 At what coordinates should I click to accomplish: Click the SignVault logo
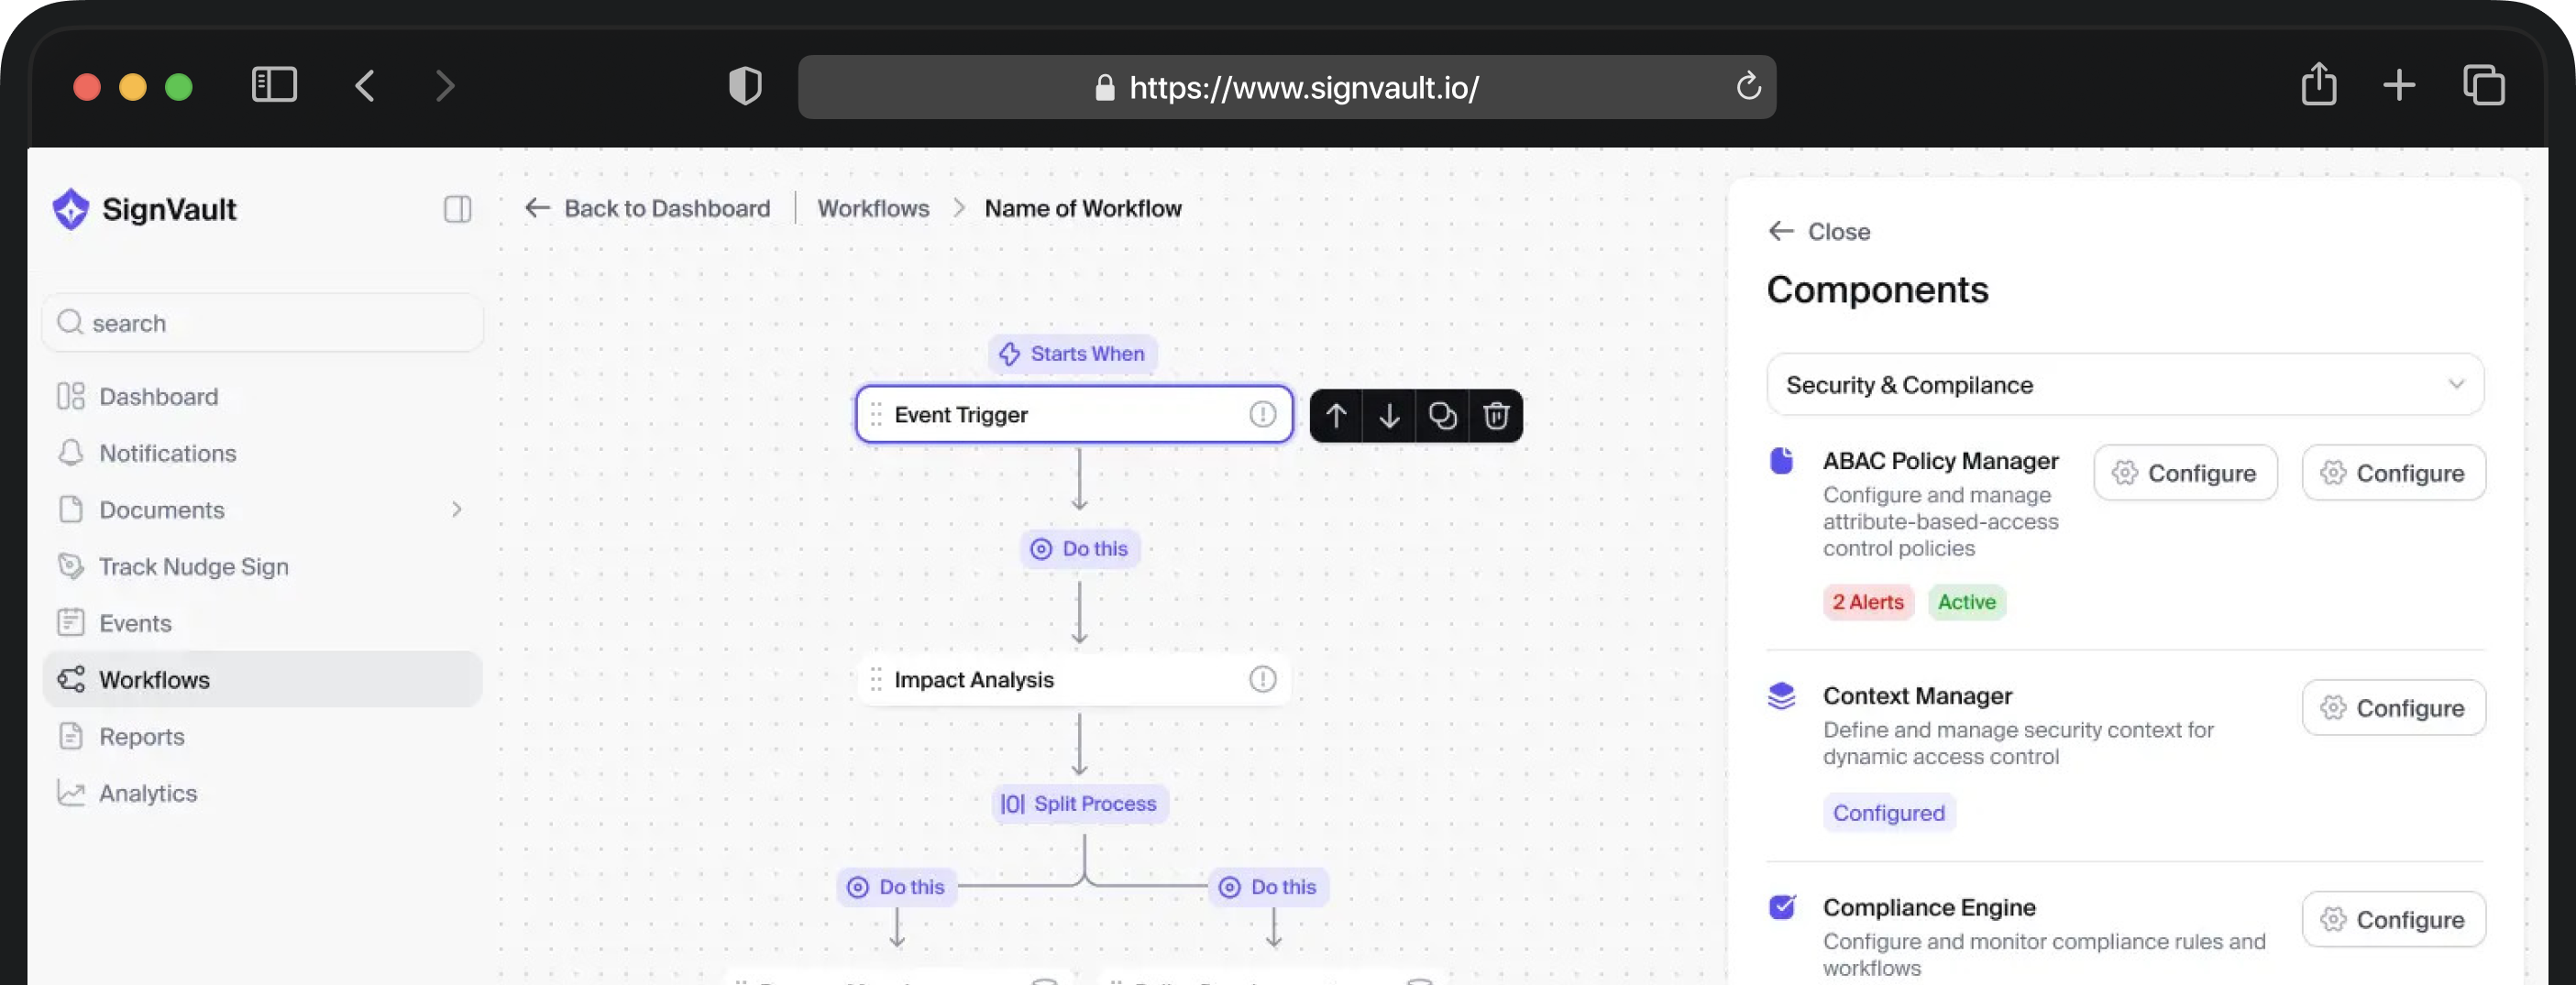(145, 209)
